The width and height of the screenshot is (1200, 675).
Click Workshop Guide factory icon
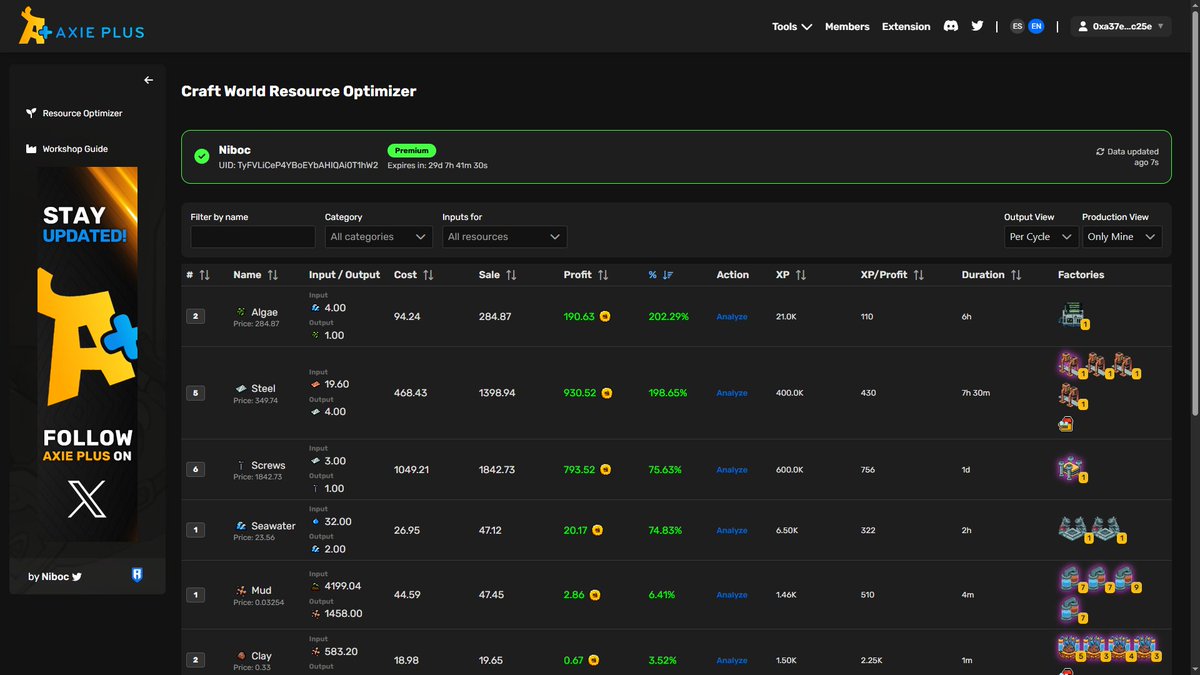(x=31, y=149)
